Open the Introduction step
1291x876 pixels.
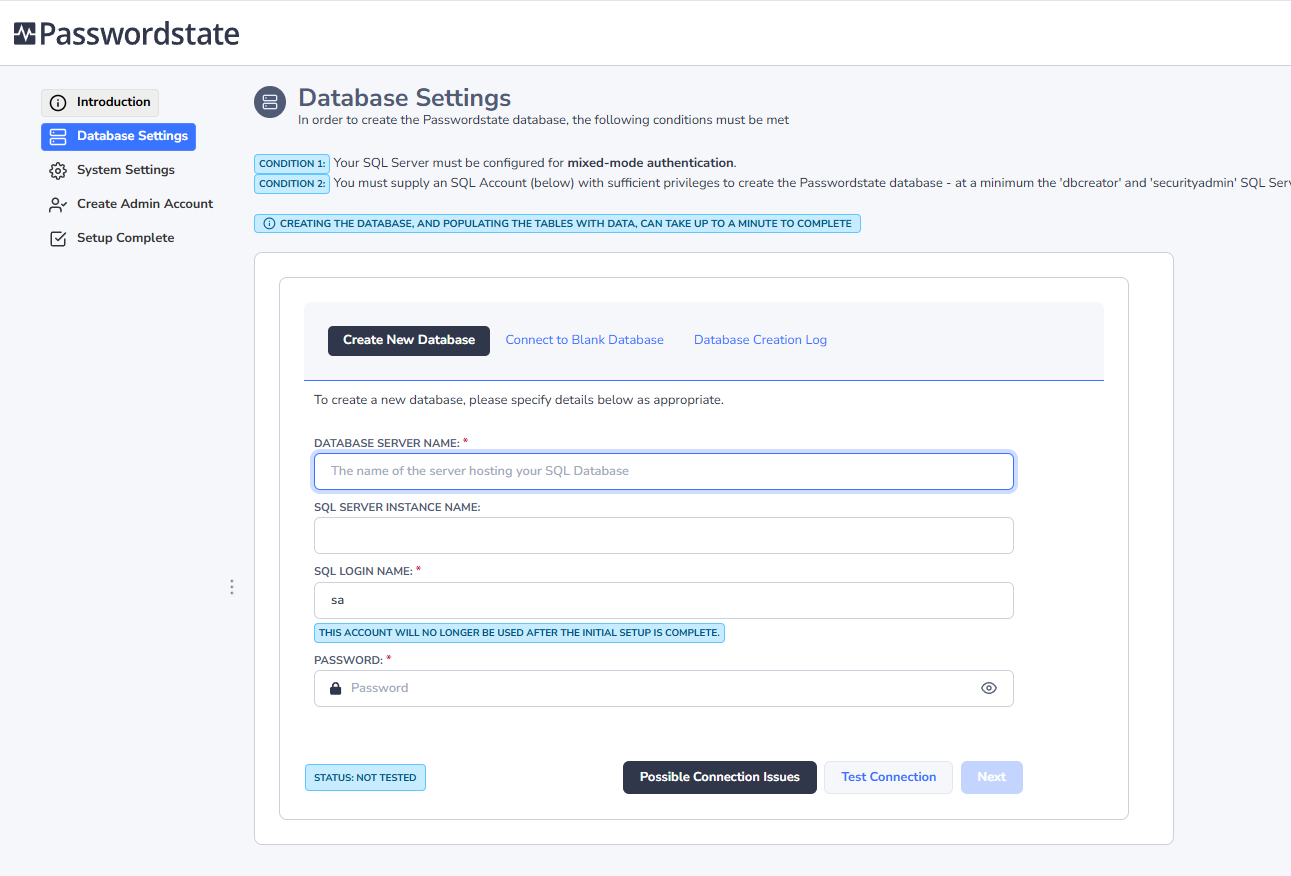100,102
